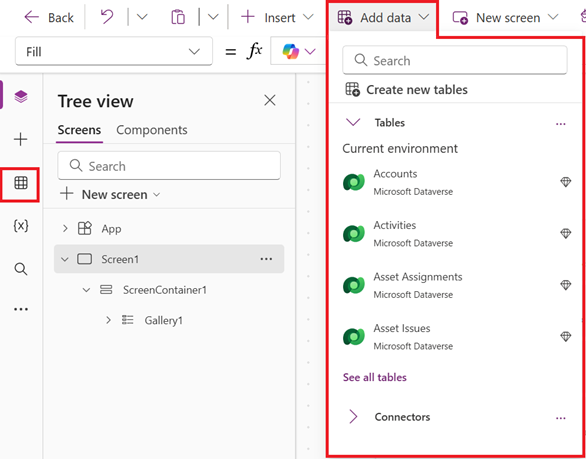This screenshot has height=459, width=586.
Task: Expand the Copilot dropdown chevron
Action: pyautogui.click(x=310, y=52)
